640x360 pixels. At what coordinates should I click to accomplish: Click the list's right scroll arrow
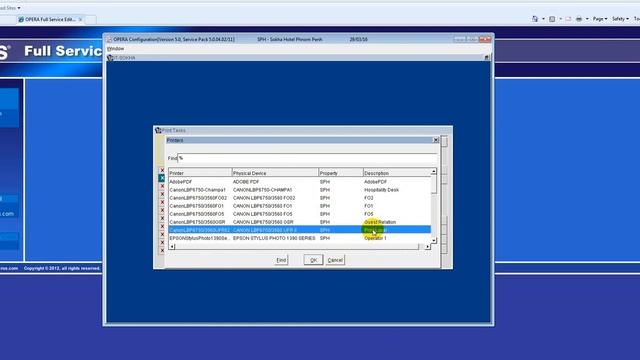427,247
